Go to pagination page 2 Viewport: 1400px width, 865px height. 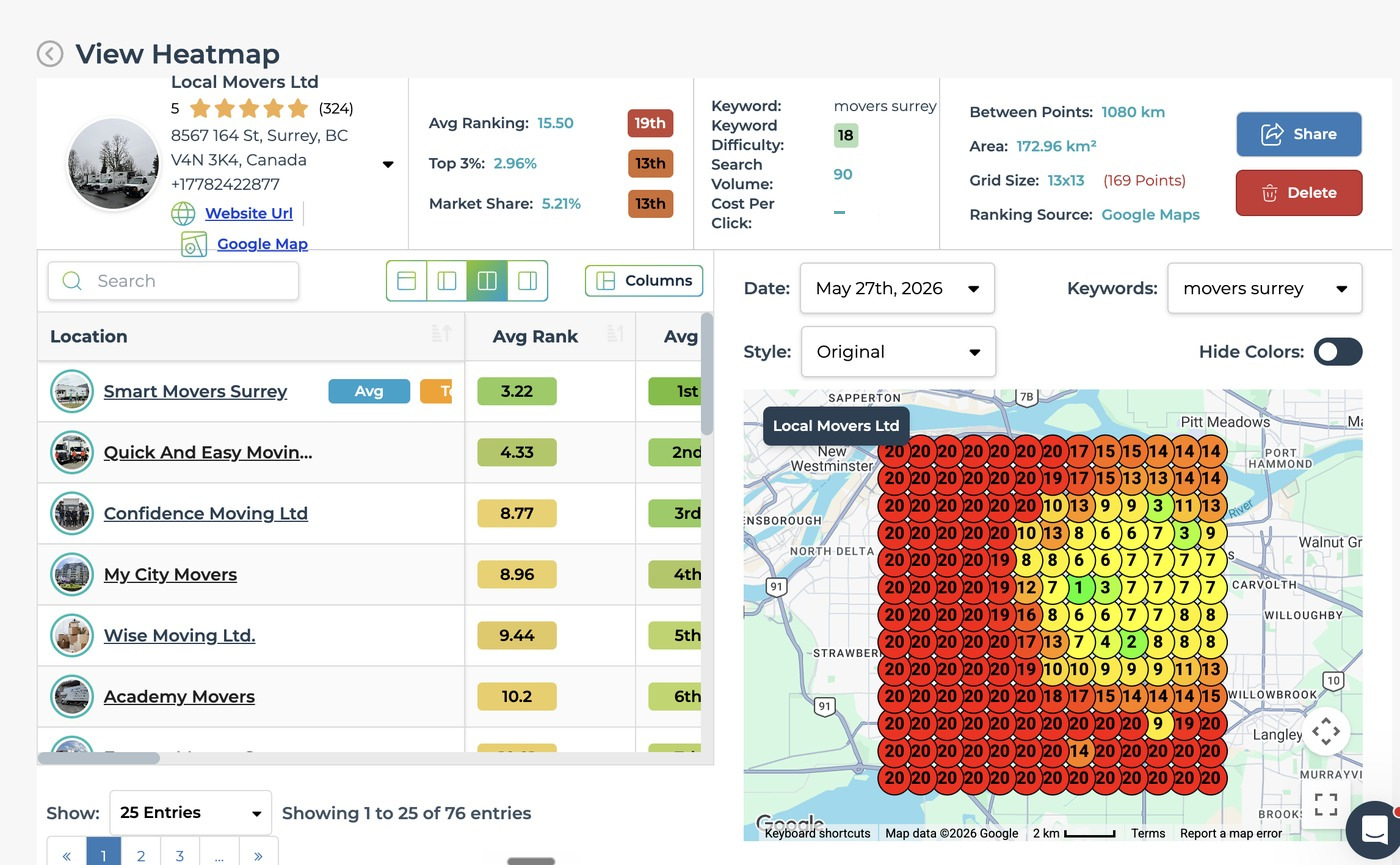pyautogui.click(x=141, y=855)
